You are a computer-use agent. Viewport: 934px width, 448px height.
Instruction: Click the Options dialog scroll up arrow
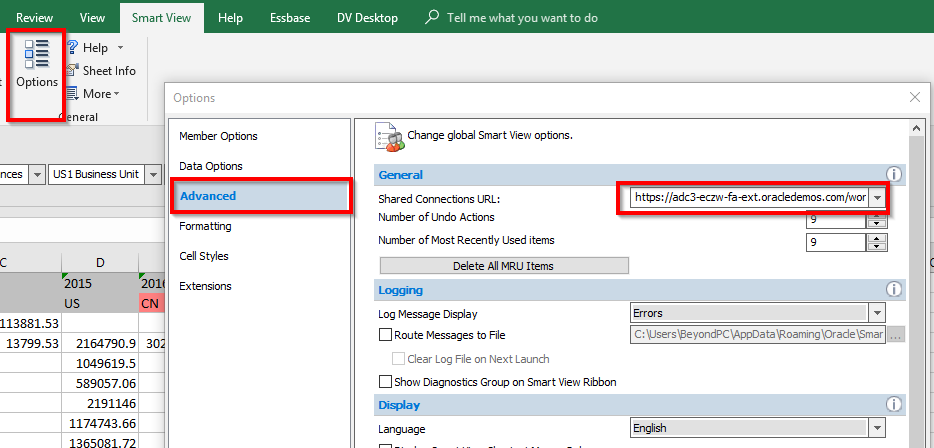pos(916,127)
